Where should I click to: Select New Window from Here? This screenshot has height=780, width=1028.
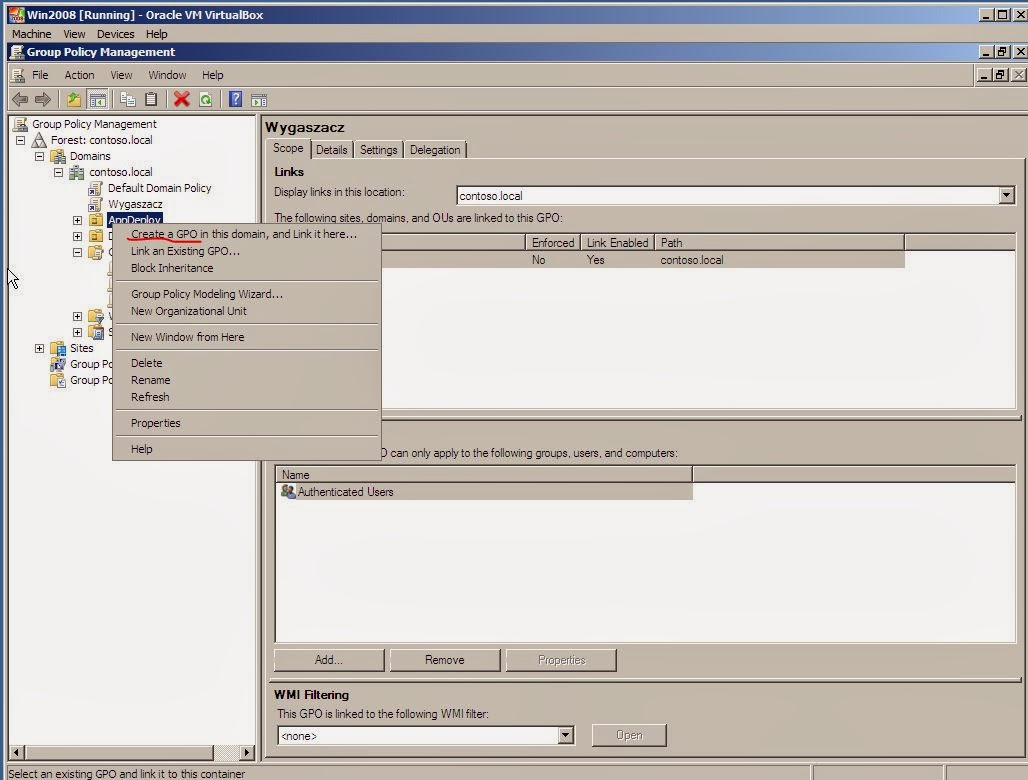[x=187, y=337]
